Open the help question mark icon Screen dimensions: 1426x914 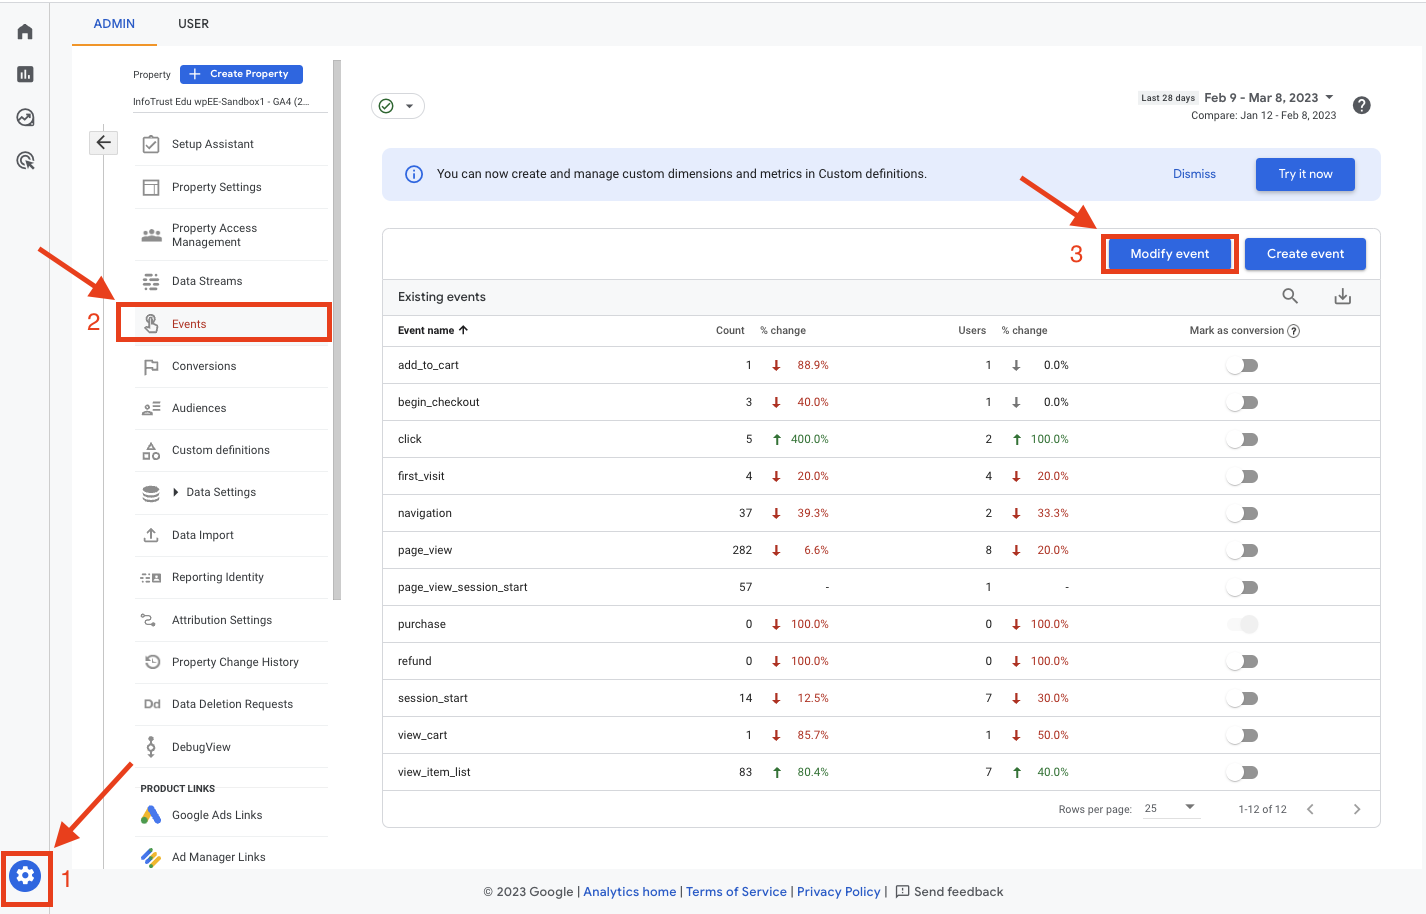(1361, 104)
